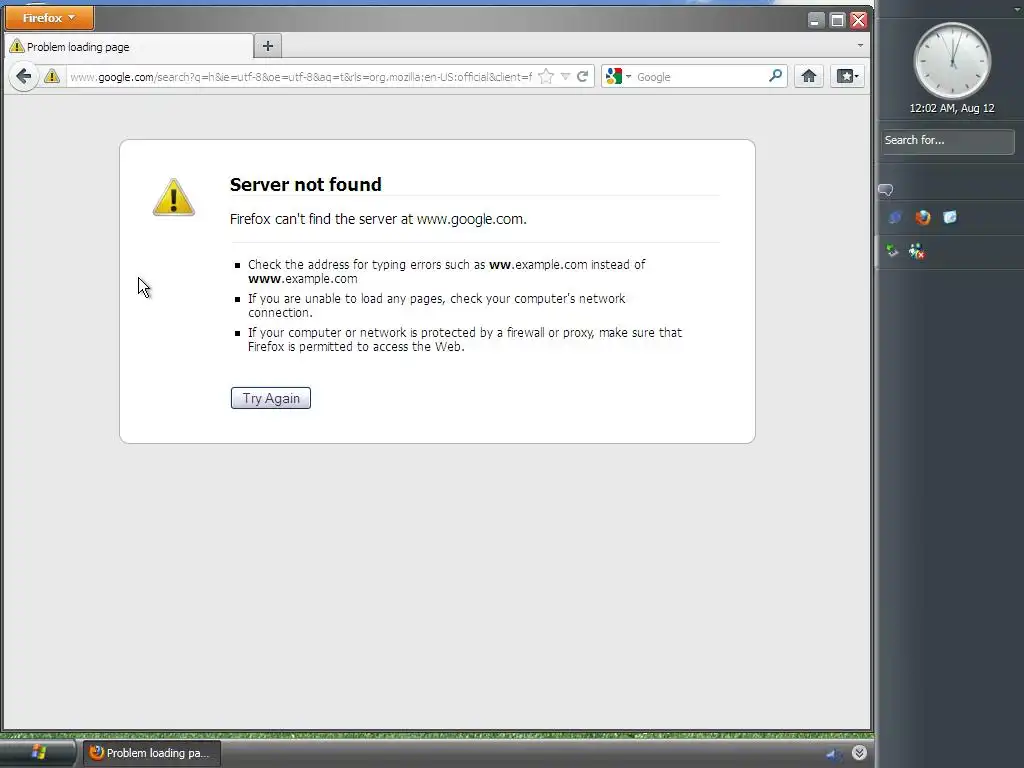Open the URL history dropdown arrow

tap(566, 76)
